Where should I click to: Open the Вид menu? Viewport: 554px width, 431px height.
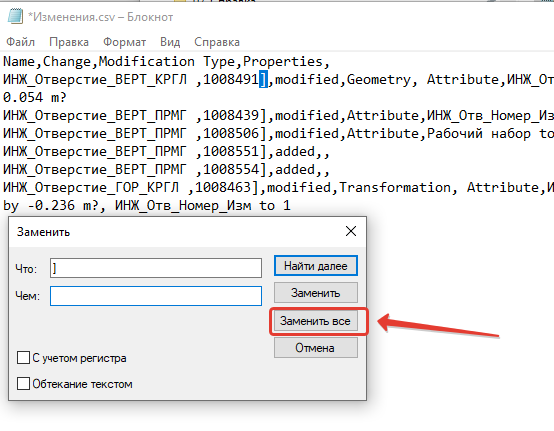pos(170,42)
